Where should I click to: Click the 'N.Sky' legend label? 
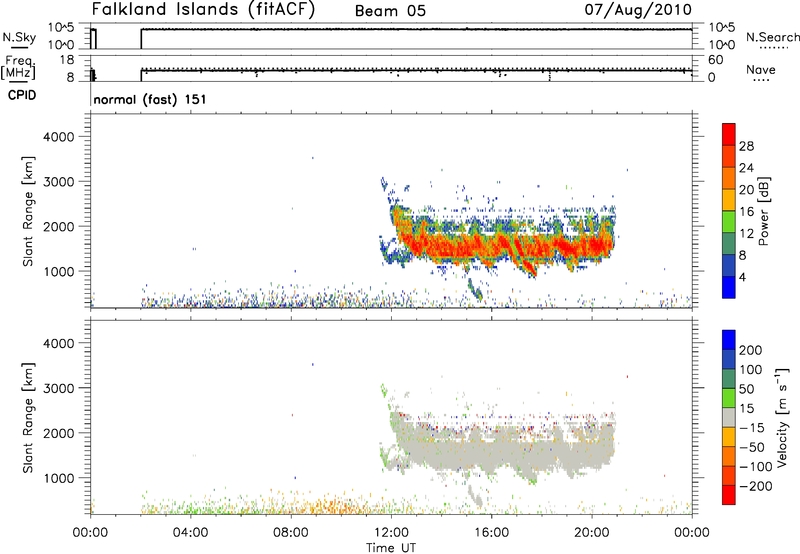click(x=19, y=37)
